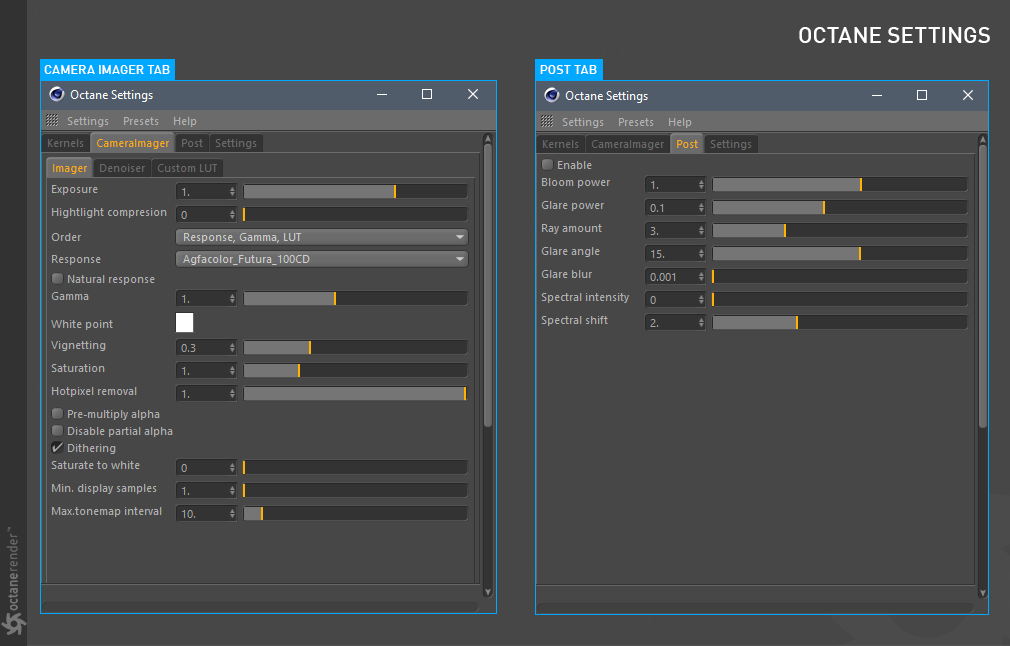Click the Cinema 4D logo in the Camera Imager window
The width and height of the screenshot is (1010, 646).
click(x=57, y=94)
